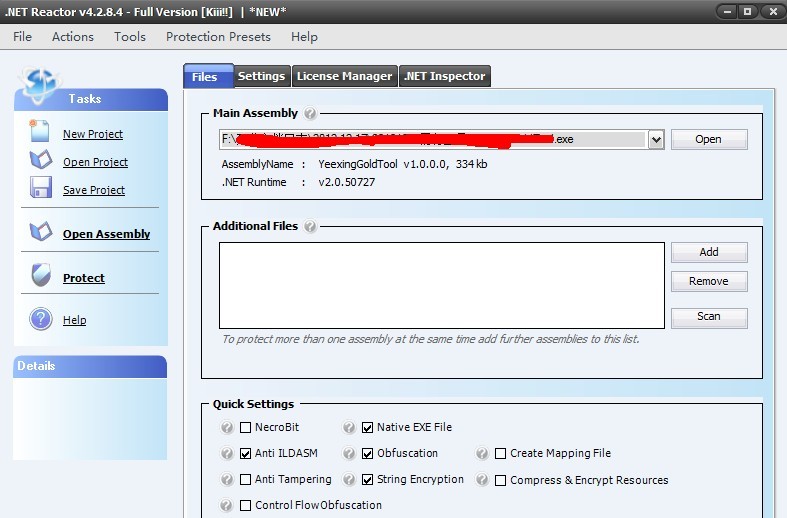Click the help icon before String Encryption

[x=349, y=479]
